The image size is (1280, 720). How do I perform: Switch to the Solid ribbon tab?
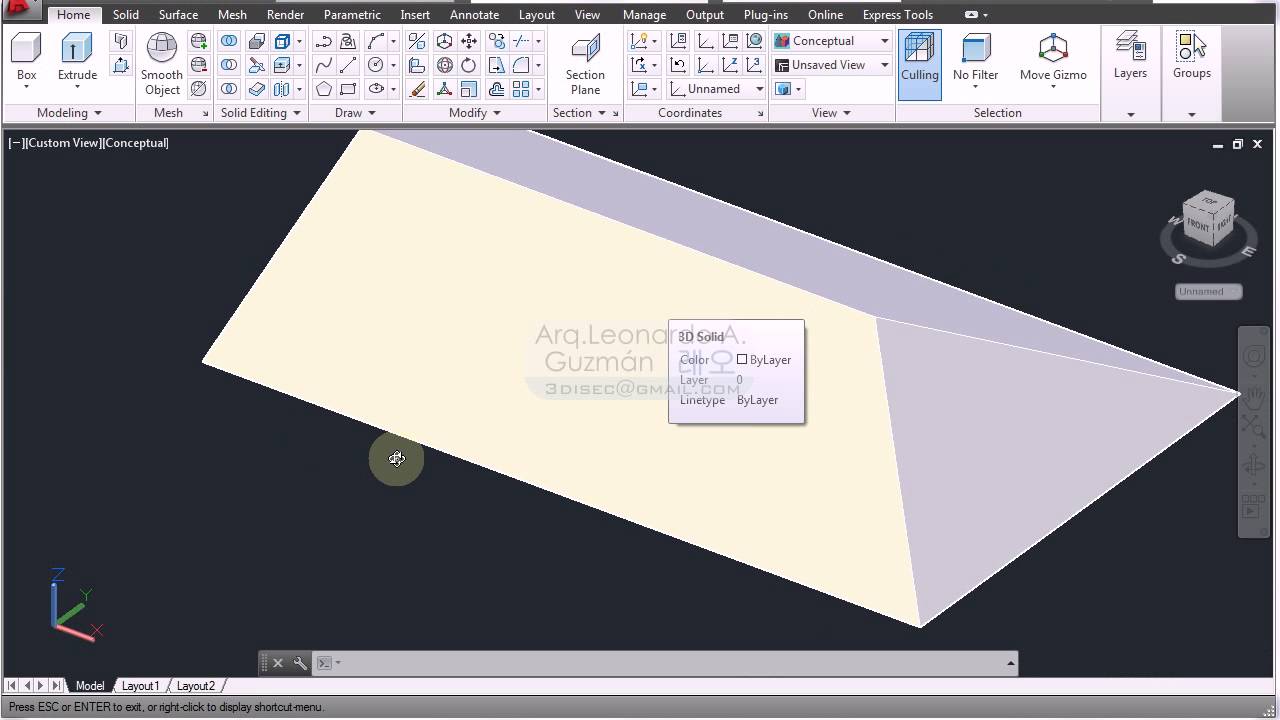pos(126,15)
